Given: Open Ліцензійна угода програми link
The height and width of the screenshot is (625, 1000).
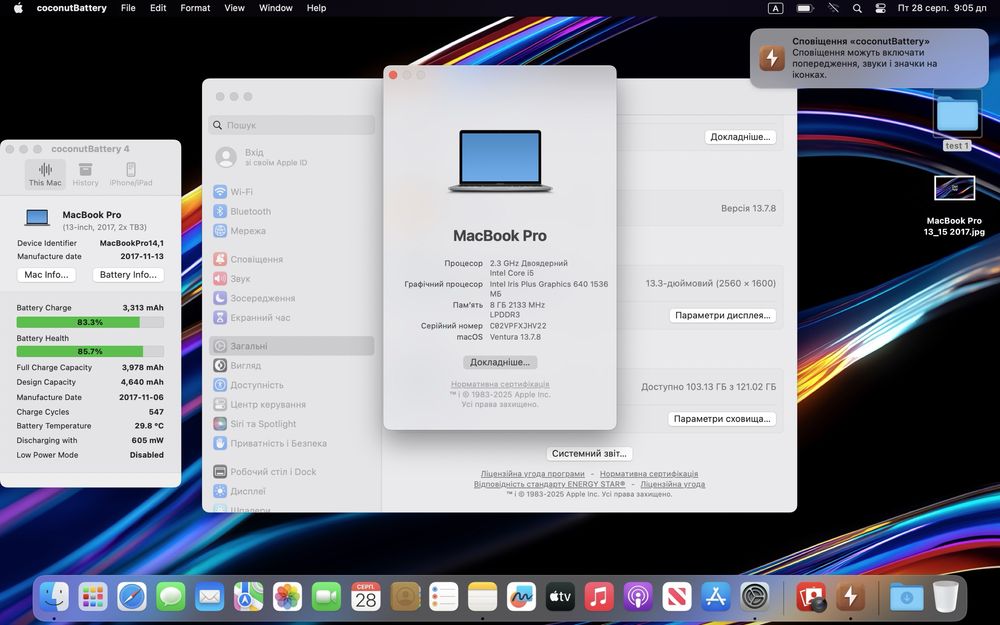Looking at the screenshot, I should click(533, 474).
